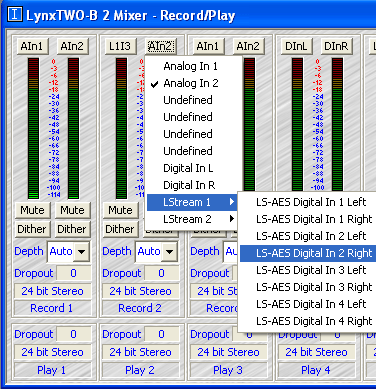The height and width of the screenshot is (389, 376).
Task: Click the LynxTWO mixer title bar icon
Action: (15, 15)
